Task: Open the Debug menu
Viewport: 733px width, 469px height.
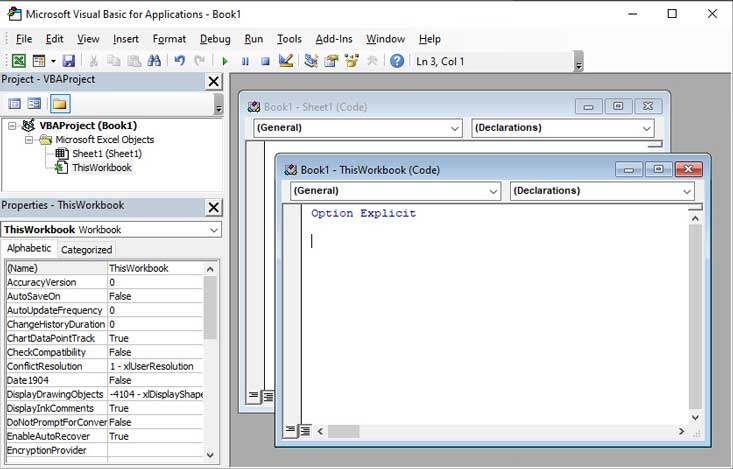Action: coord(215,39)
